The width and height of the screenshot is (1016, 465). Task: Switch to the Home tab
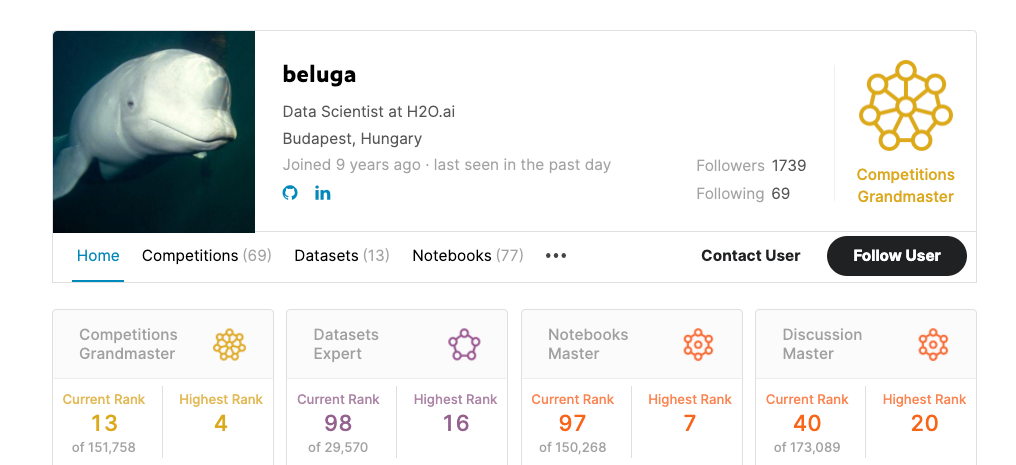(98, 256)
